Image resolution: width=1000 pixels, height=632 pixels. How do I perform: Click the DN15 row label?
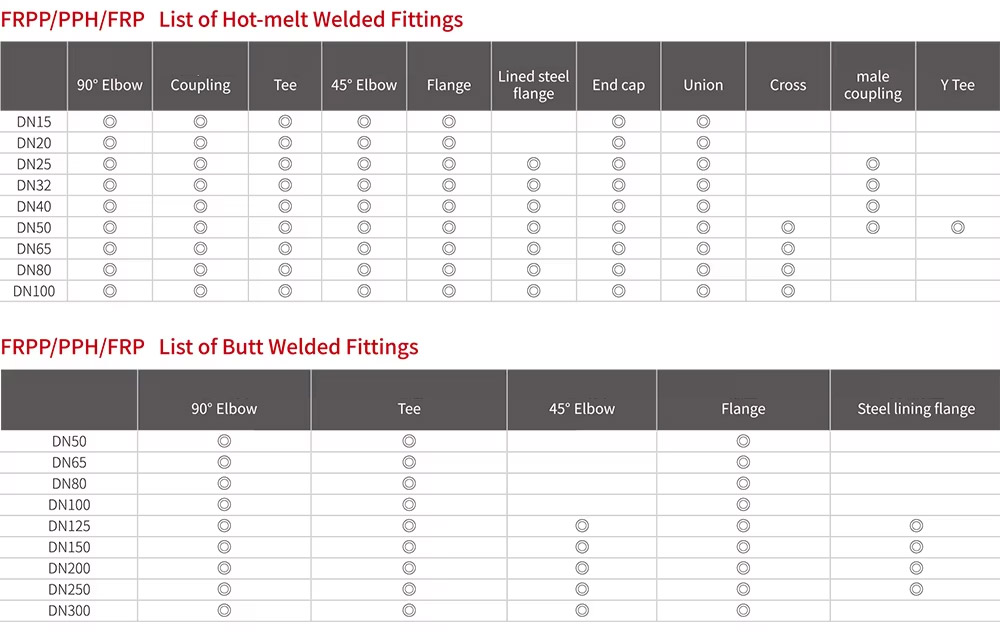tap(34, 122)
